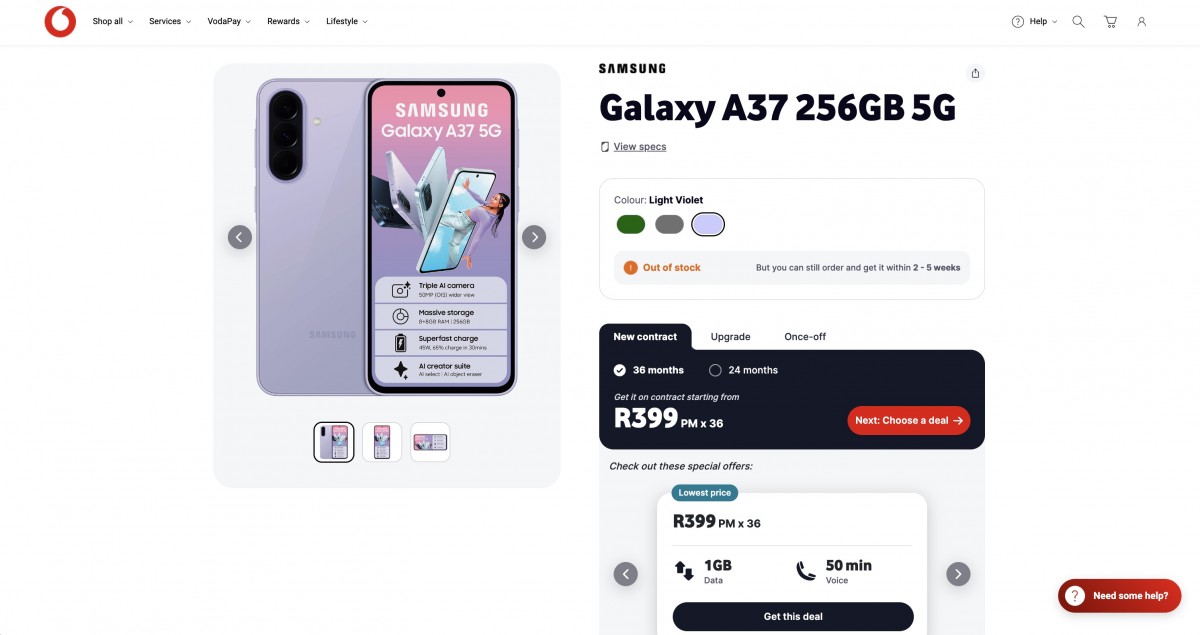Screen dimensions: 1200x635
Task: Expand the Services dropdown
Action: pyautogui.click(x=169, y=21)
